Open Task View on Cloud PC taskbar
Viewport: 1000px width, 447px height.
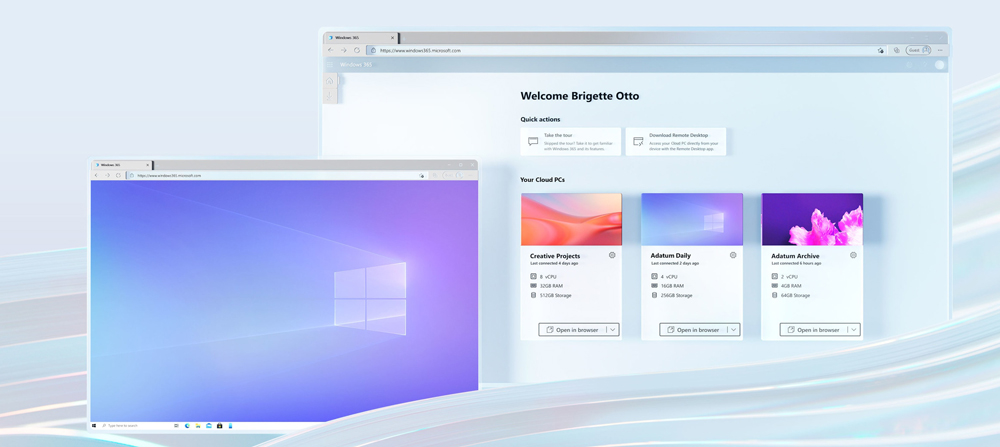pyautogui.click(x=176, y=425)
